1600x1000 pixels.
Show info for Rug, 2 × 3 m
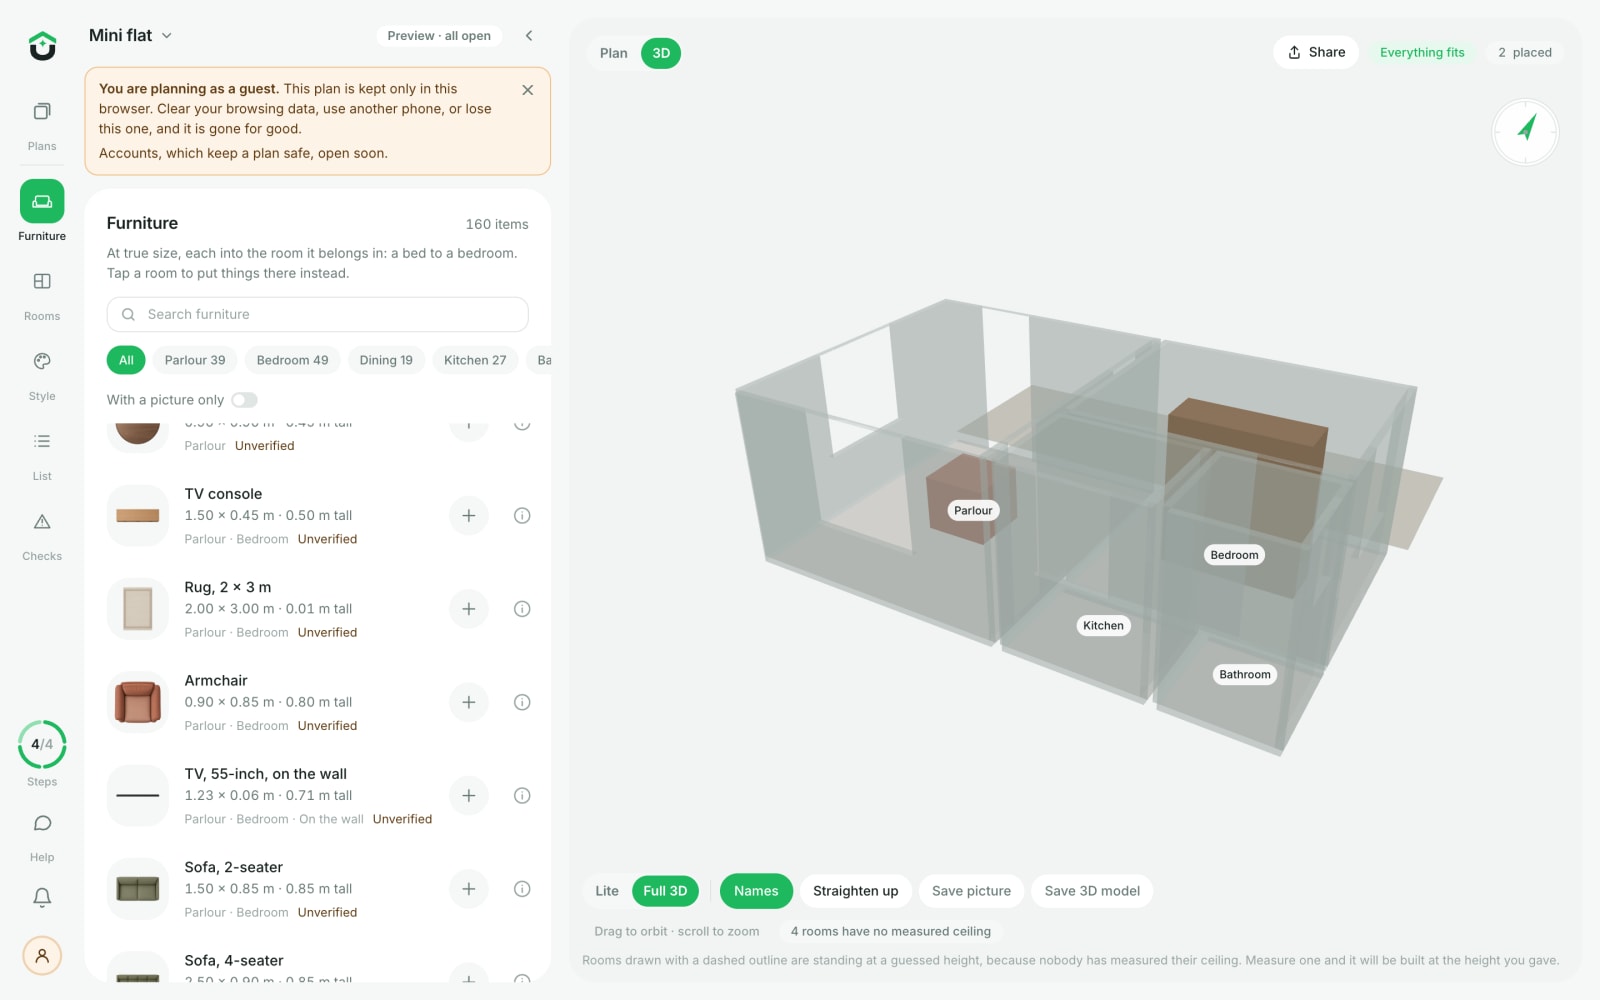click(x=522, y=609)
